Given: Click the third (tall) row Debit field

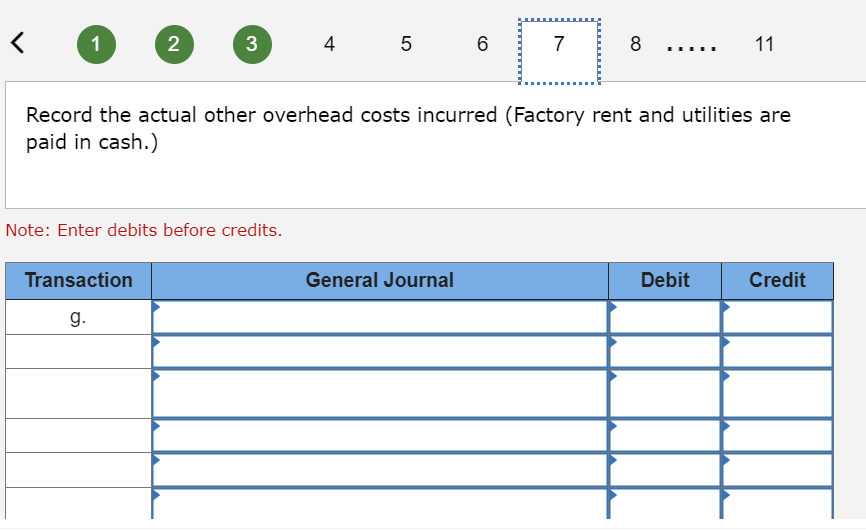Looking at the screenshot, I should click(x=665, y=393).
